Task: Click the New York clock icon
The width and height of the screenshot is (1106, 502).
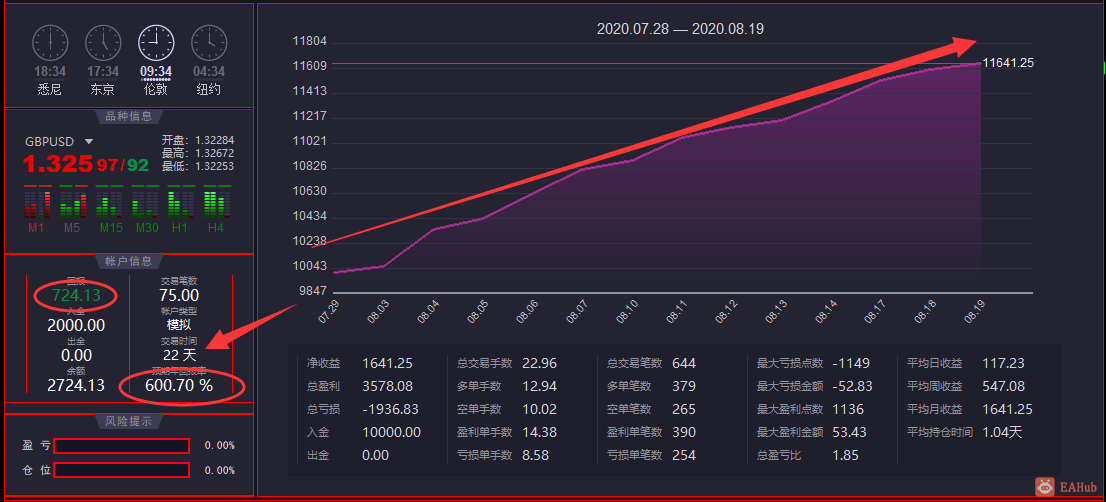Action: point(209,43)
